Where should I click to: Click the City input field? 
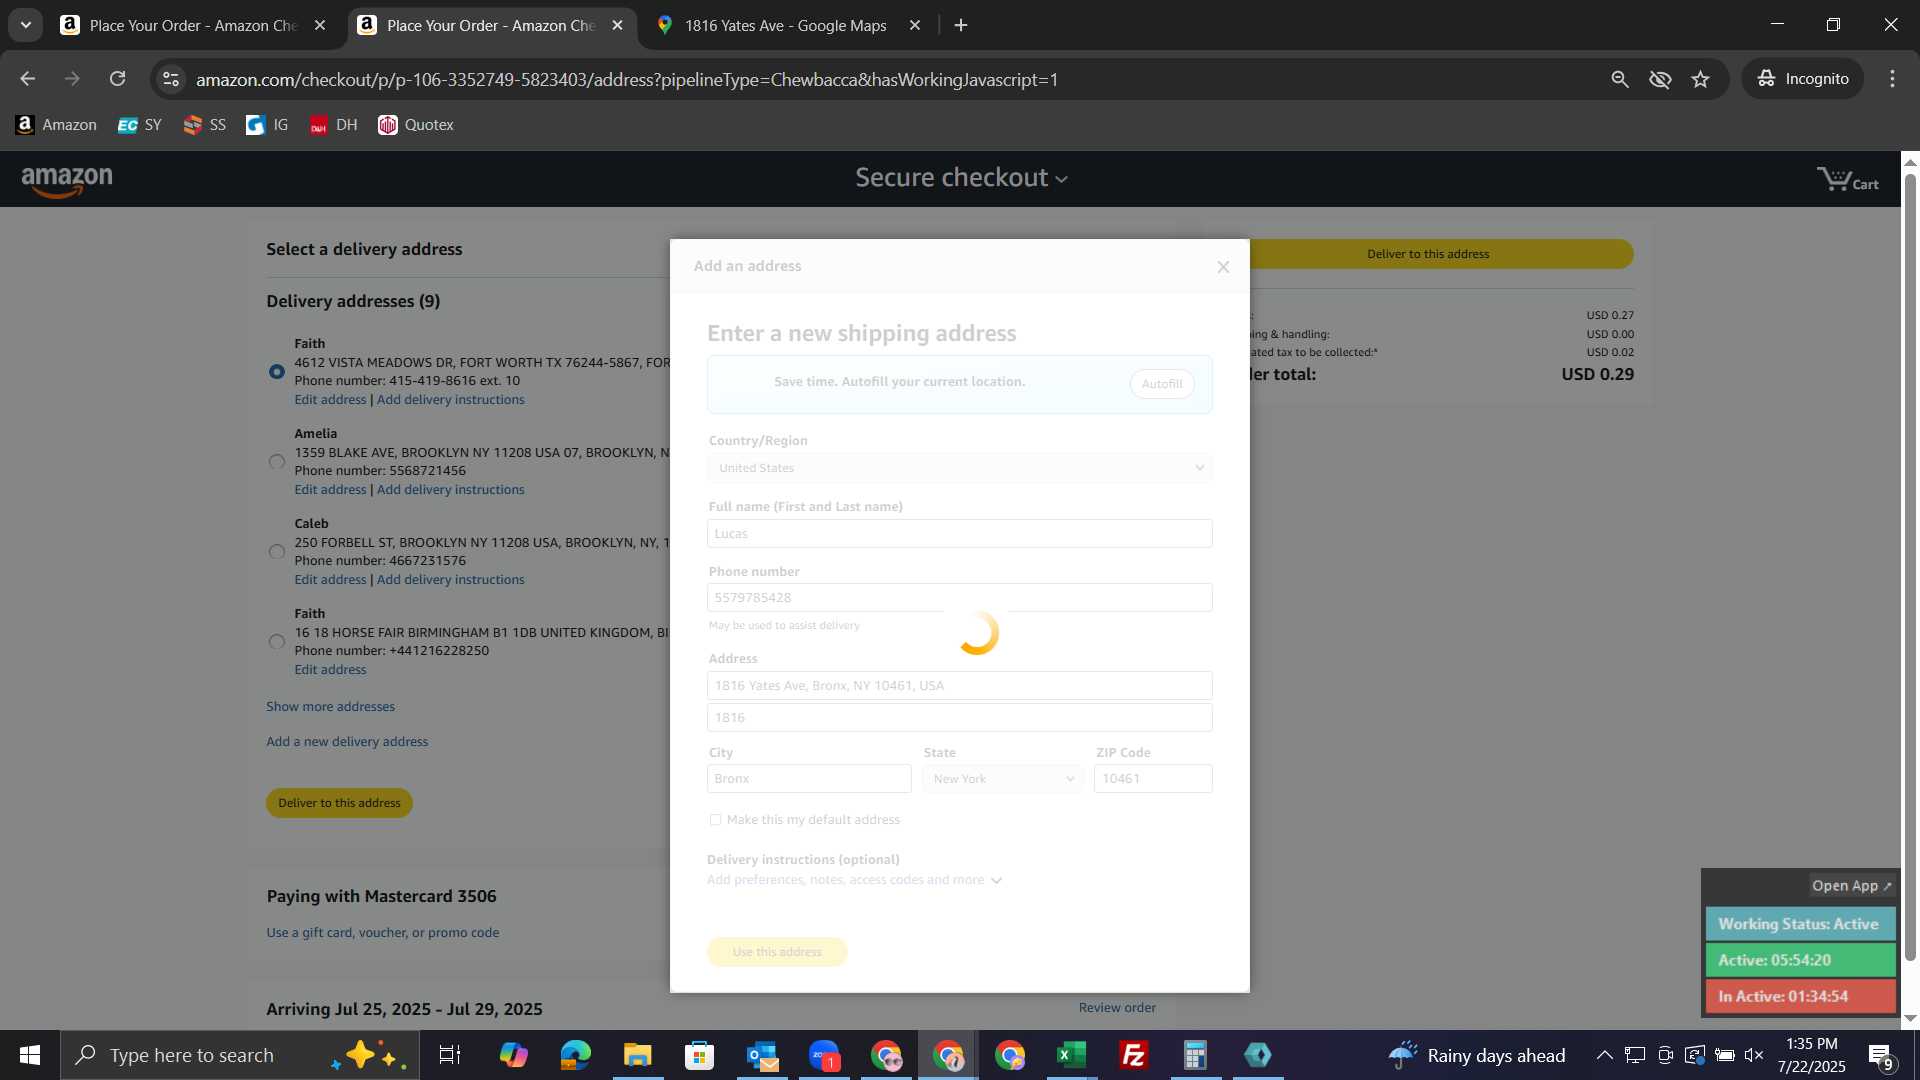[809, 779]
